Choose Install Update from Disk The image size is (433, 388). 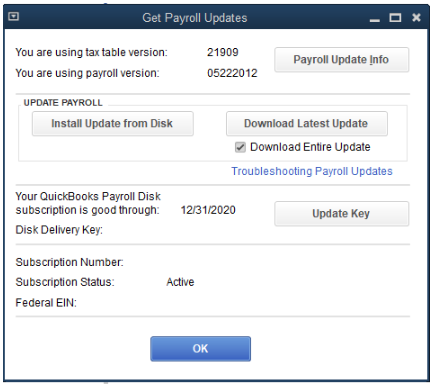click(113, 124)
